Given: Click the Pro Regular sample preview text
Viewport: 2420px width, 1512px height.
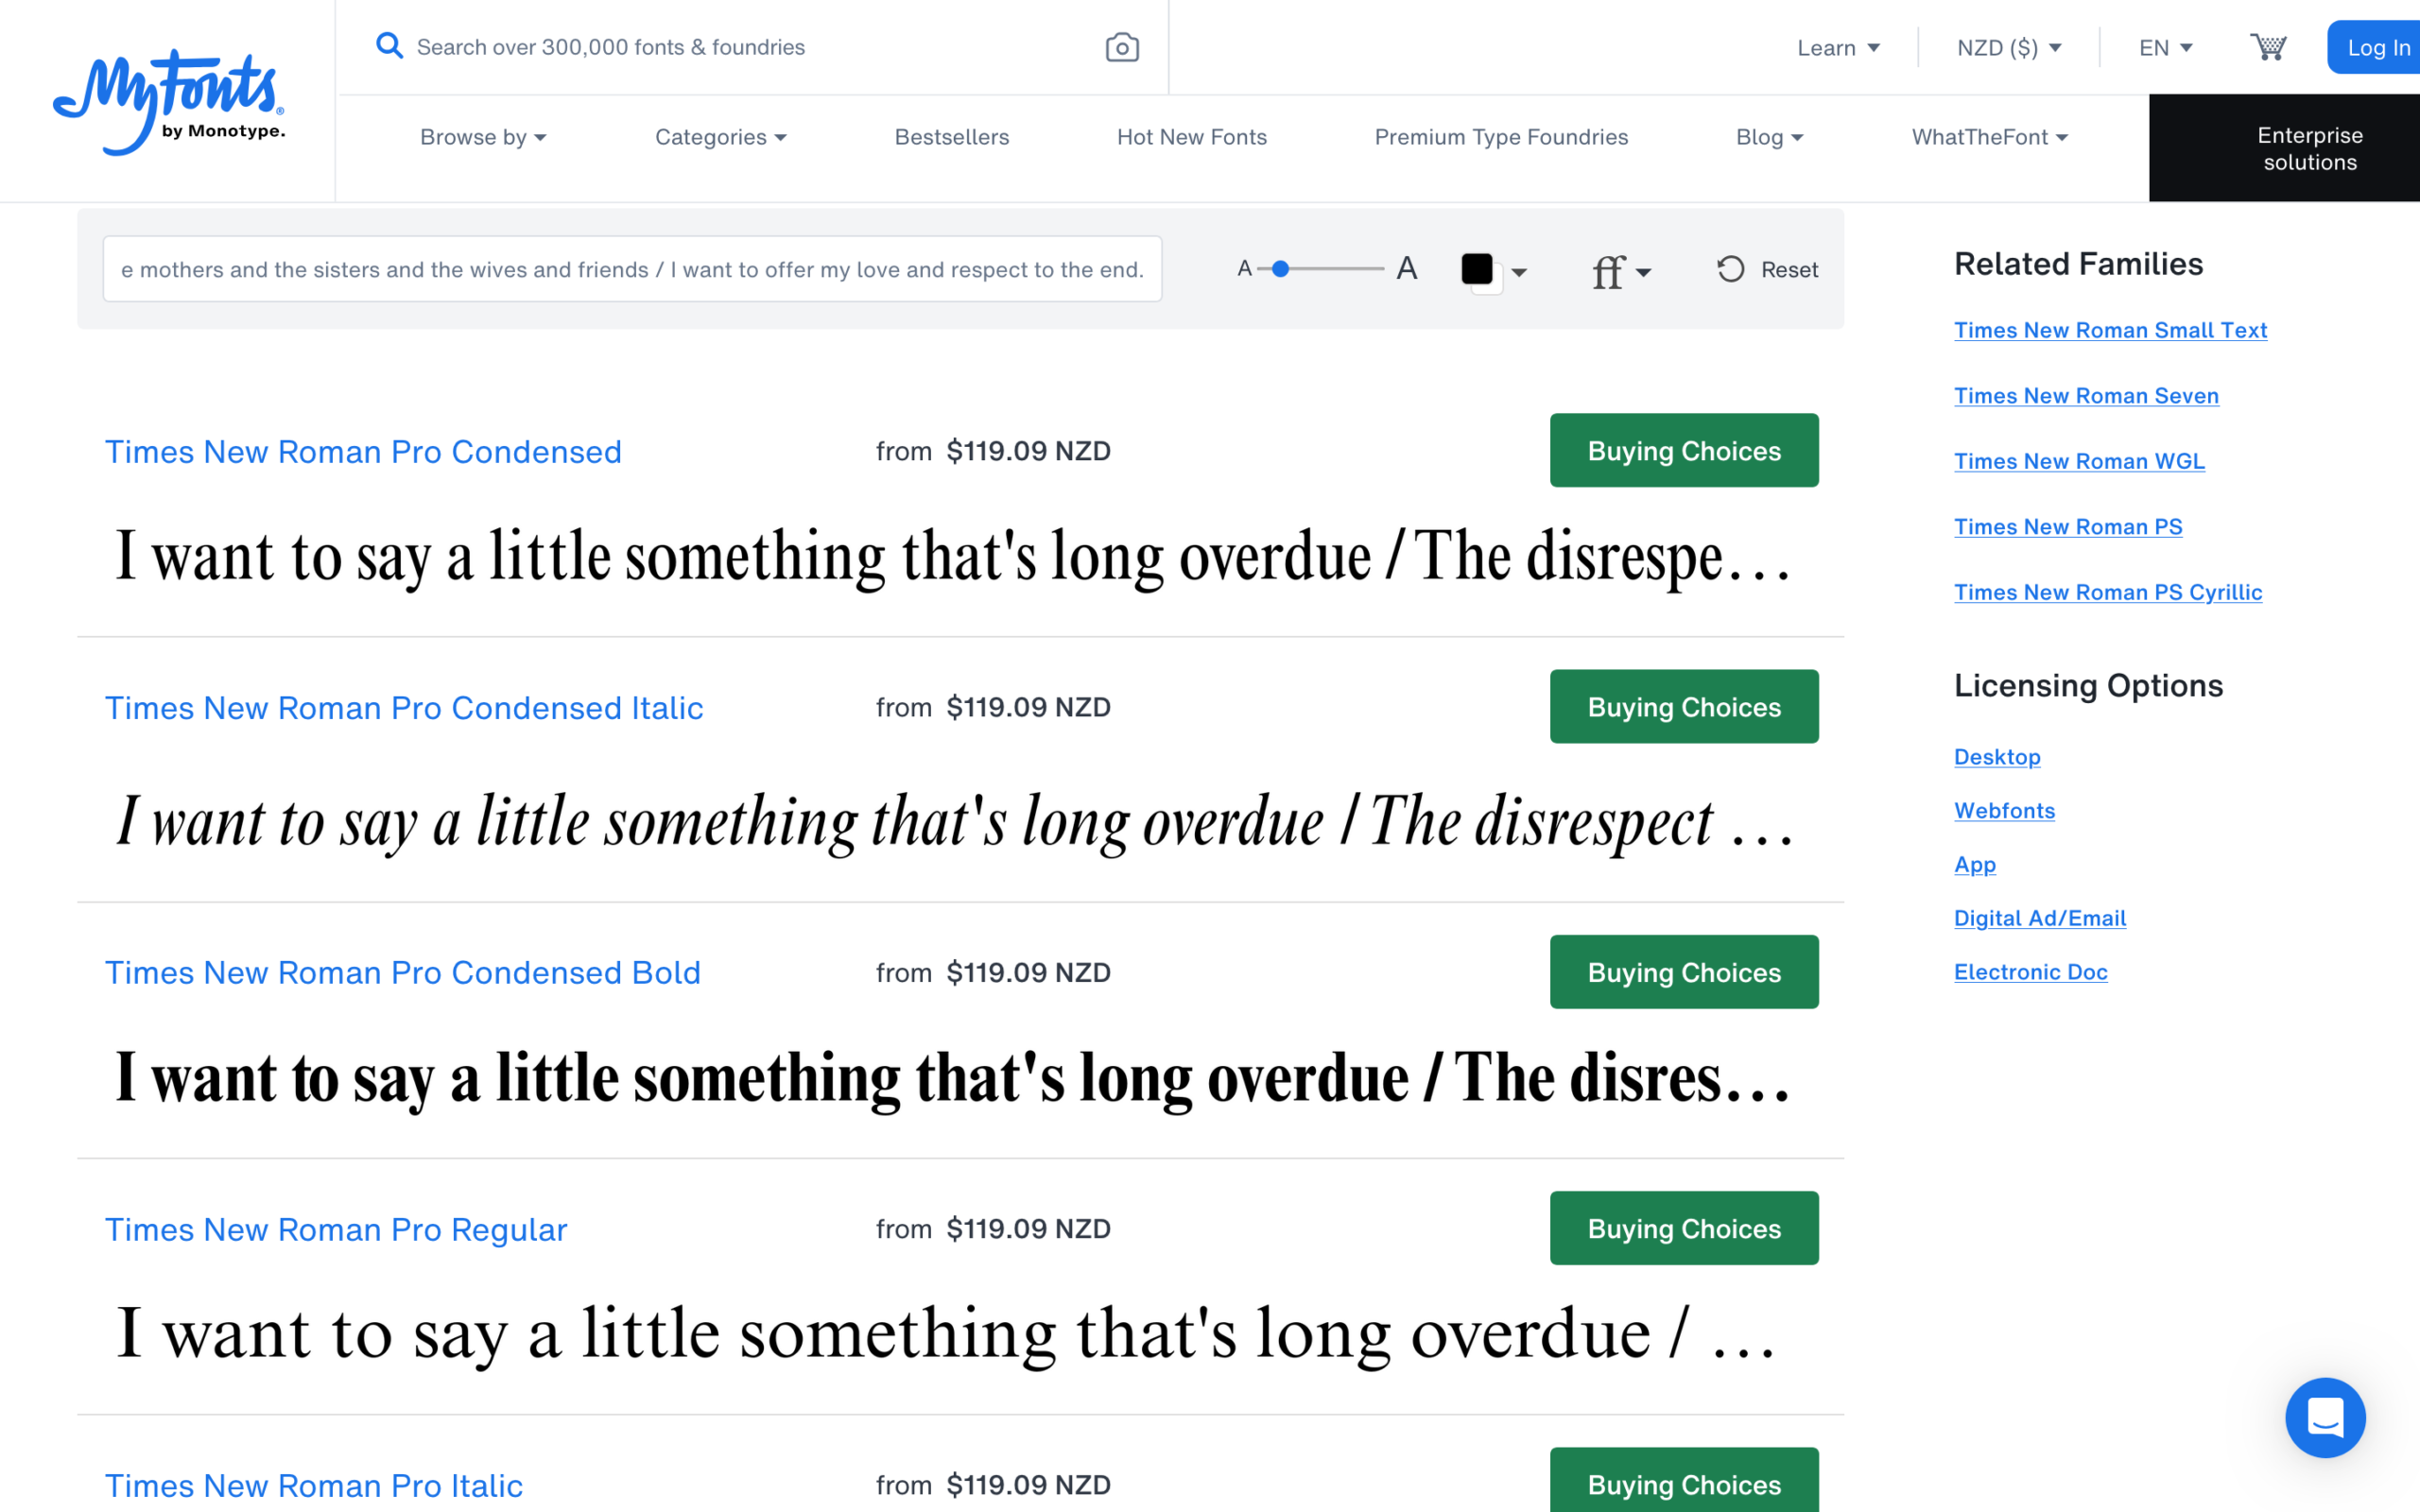Looking at the screenshot, I should [x=946, y=1335].
